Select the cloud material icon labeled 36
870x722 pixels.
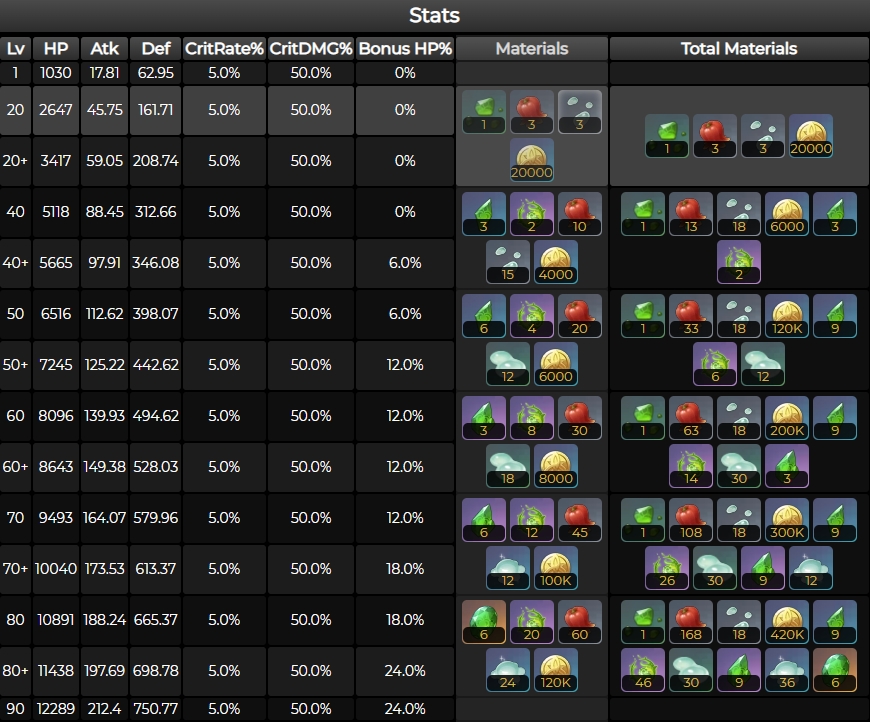pos(787,671)
